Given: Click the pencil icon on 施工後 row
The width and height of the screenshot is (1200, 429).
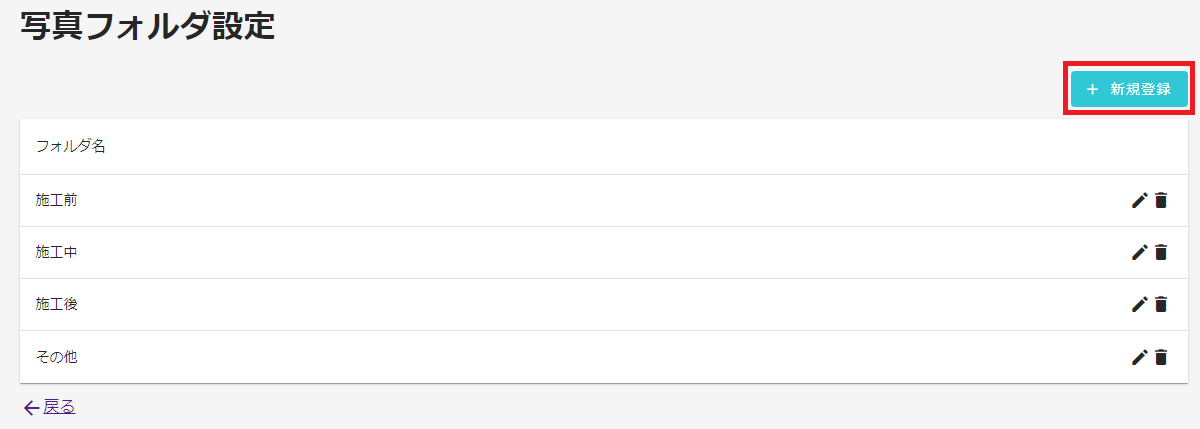Looking at the screenshot, I should pos(1139,304).
